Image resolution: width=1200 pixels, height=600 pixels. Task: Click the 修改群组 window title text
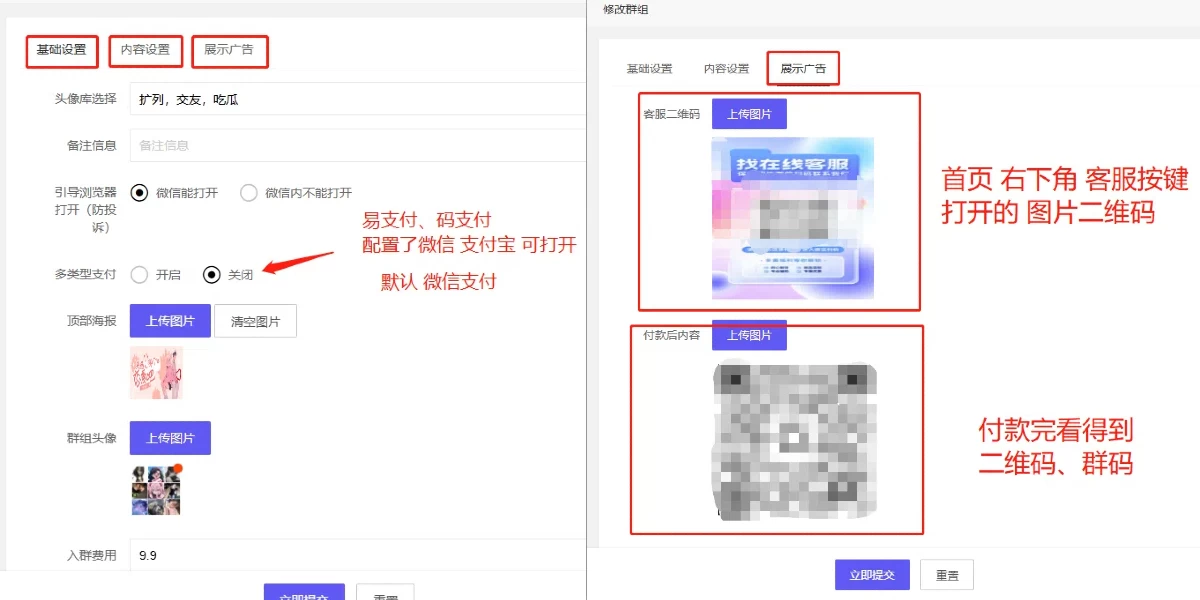(x=626, y=8)
